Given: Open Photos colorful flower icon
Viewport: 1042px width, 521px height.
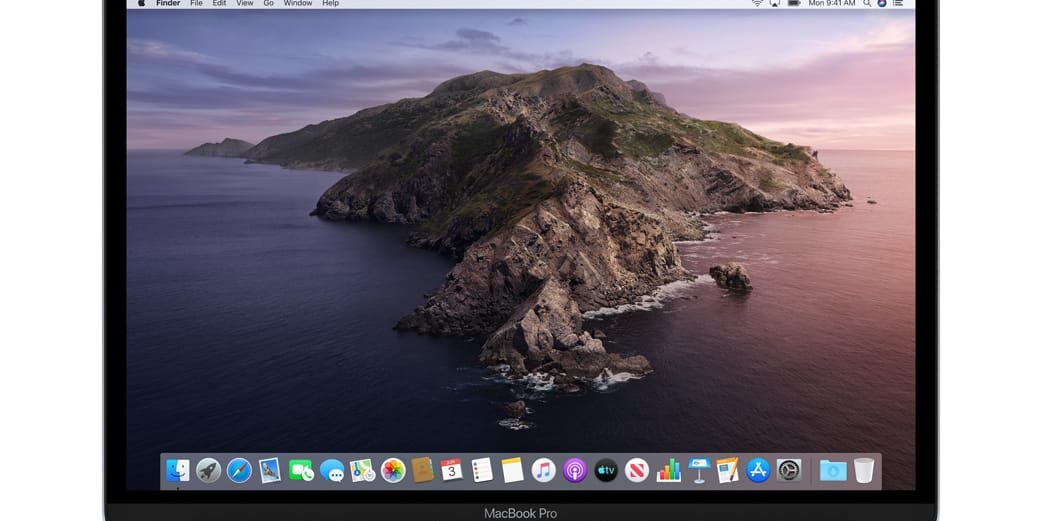Looking at the screenshot, I should (393, 470).
